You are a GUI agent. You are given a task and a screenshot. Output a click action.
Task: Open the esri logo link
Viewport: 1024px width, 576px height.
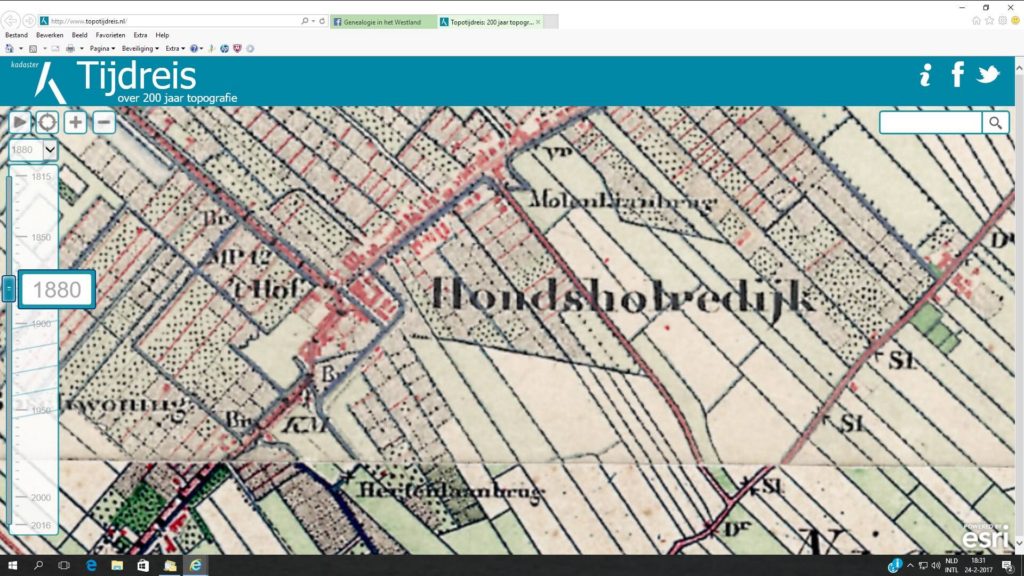[x=981, y=536]
